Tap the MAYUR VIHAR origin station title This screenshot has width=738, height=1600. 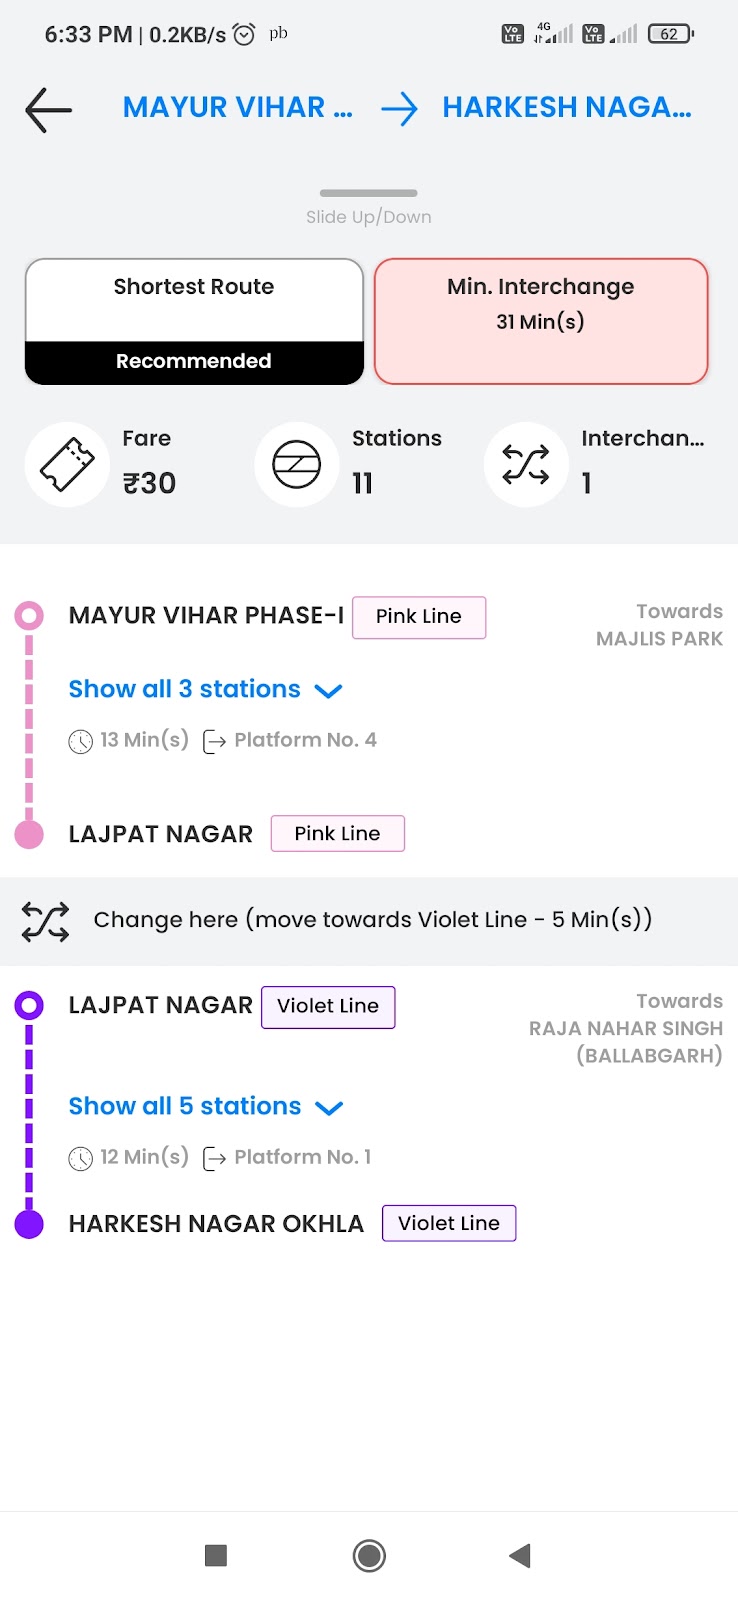pyautogui.click(x=237, y=107)
